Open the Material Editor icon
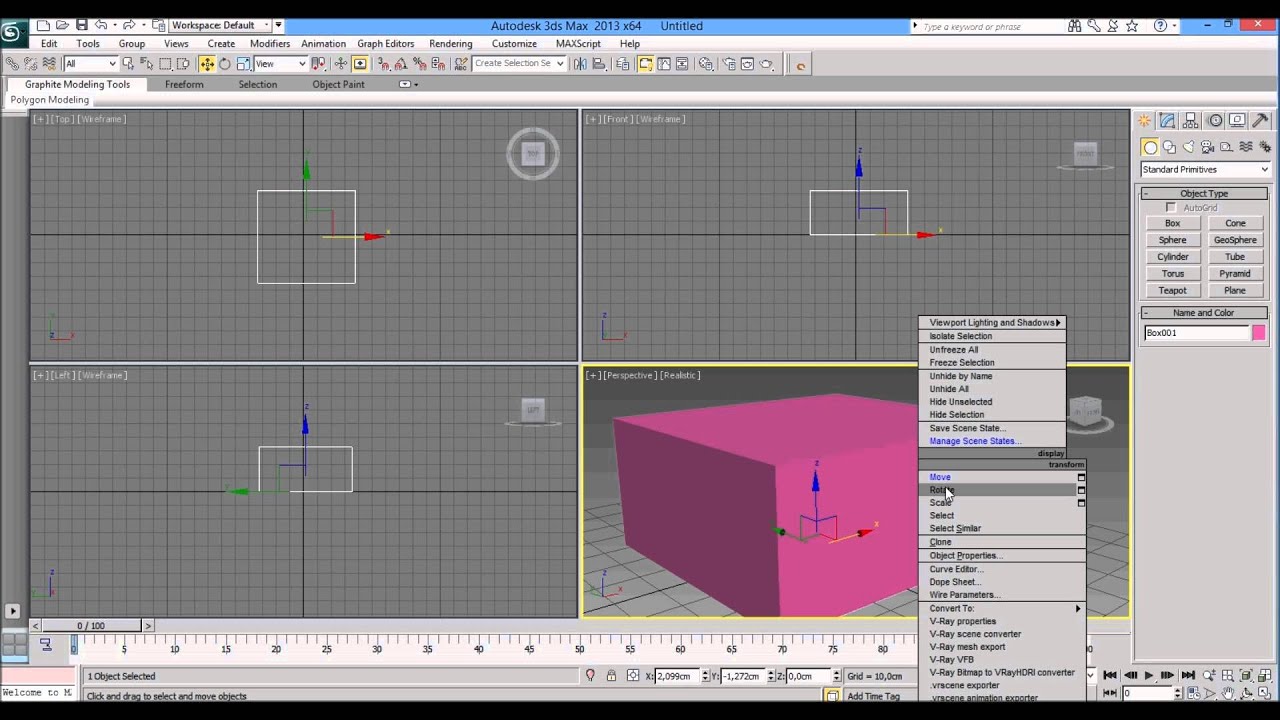Screen dimensions: 1280x720 pos(706,64)
